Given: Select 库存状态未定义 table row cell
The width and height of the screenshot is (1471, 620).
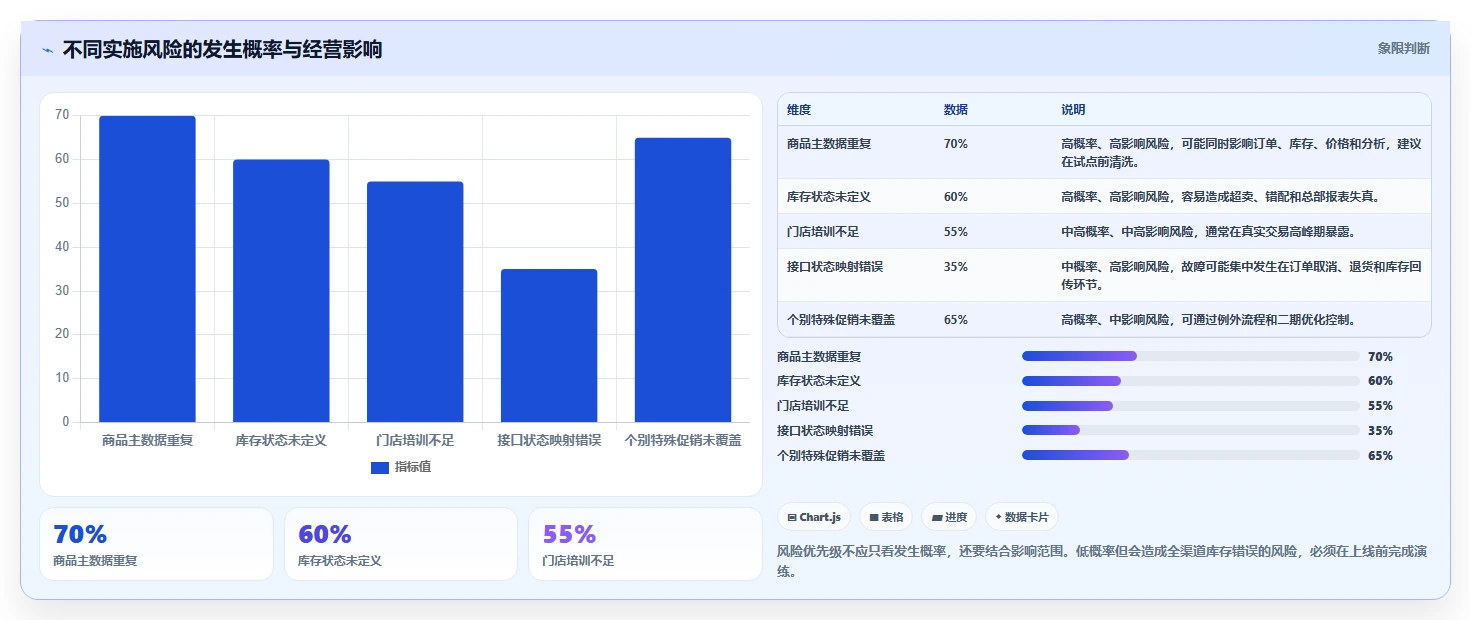Looking at the screenshot, I should point(829,197).
